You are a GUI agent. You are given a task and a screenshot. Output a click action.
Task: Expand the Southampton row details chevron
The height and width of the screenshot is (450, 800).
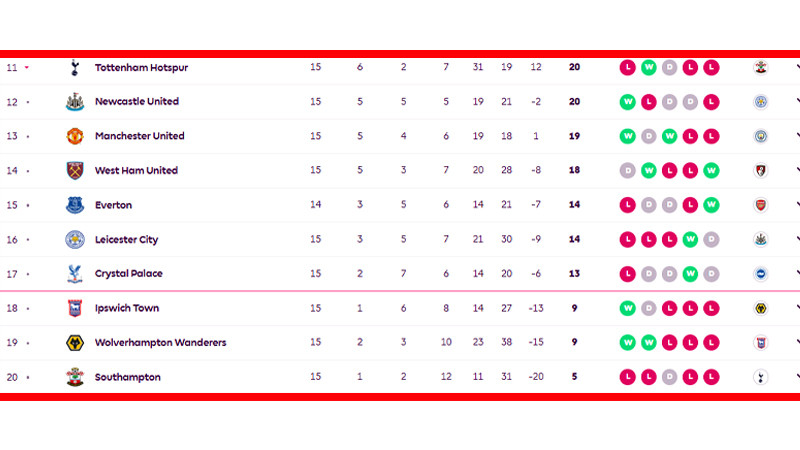pyautogui.click(x=797, y=377)
